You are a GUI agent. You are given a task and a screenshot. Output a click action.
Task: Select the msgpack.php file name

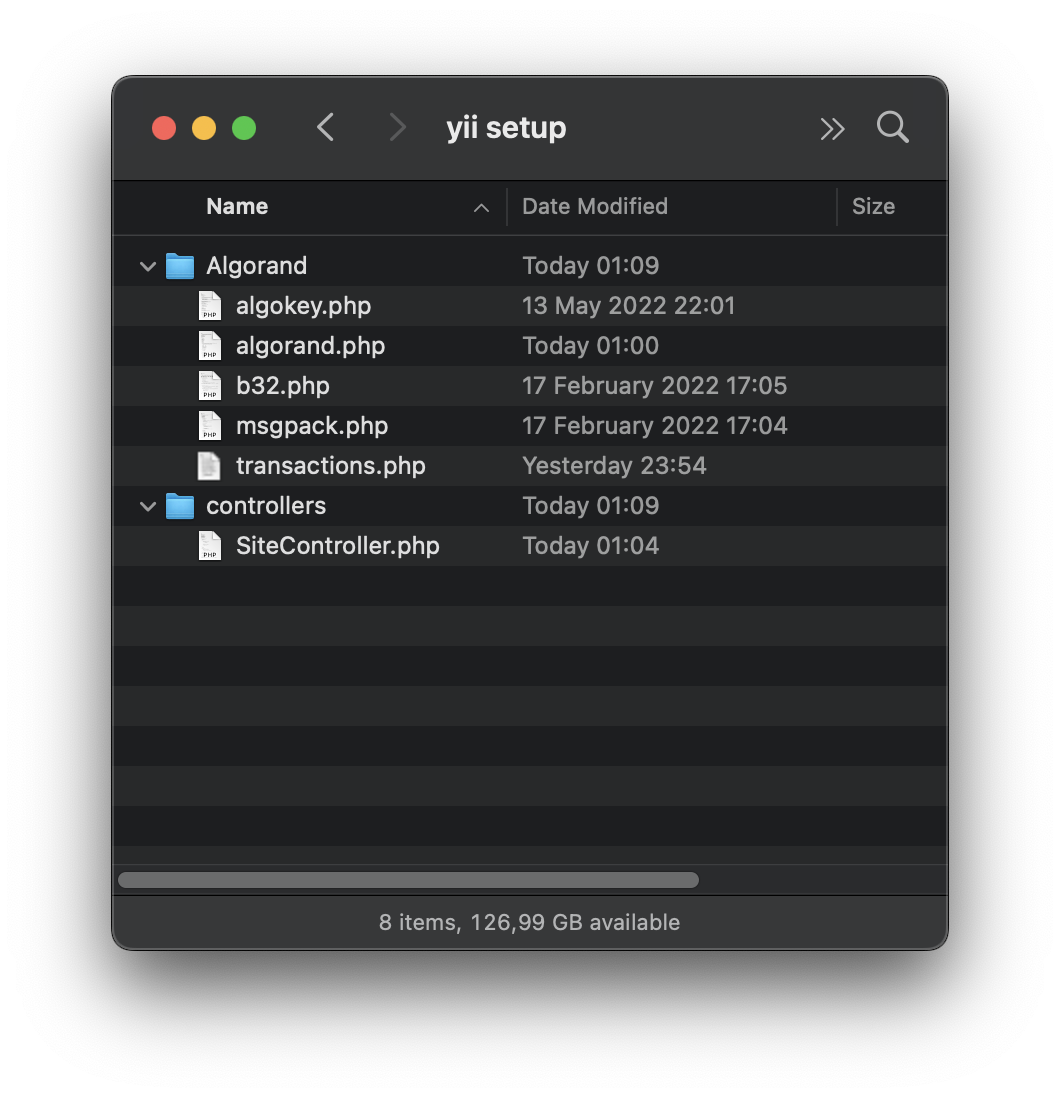(x=312, y=426)
